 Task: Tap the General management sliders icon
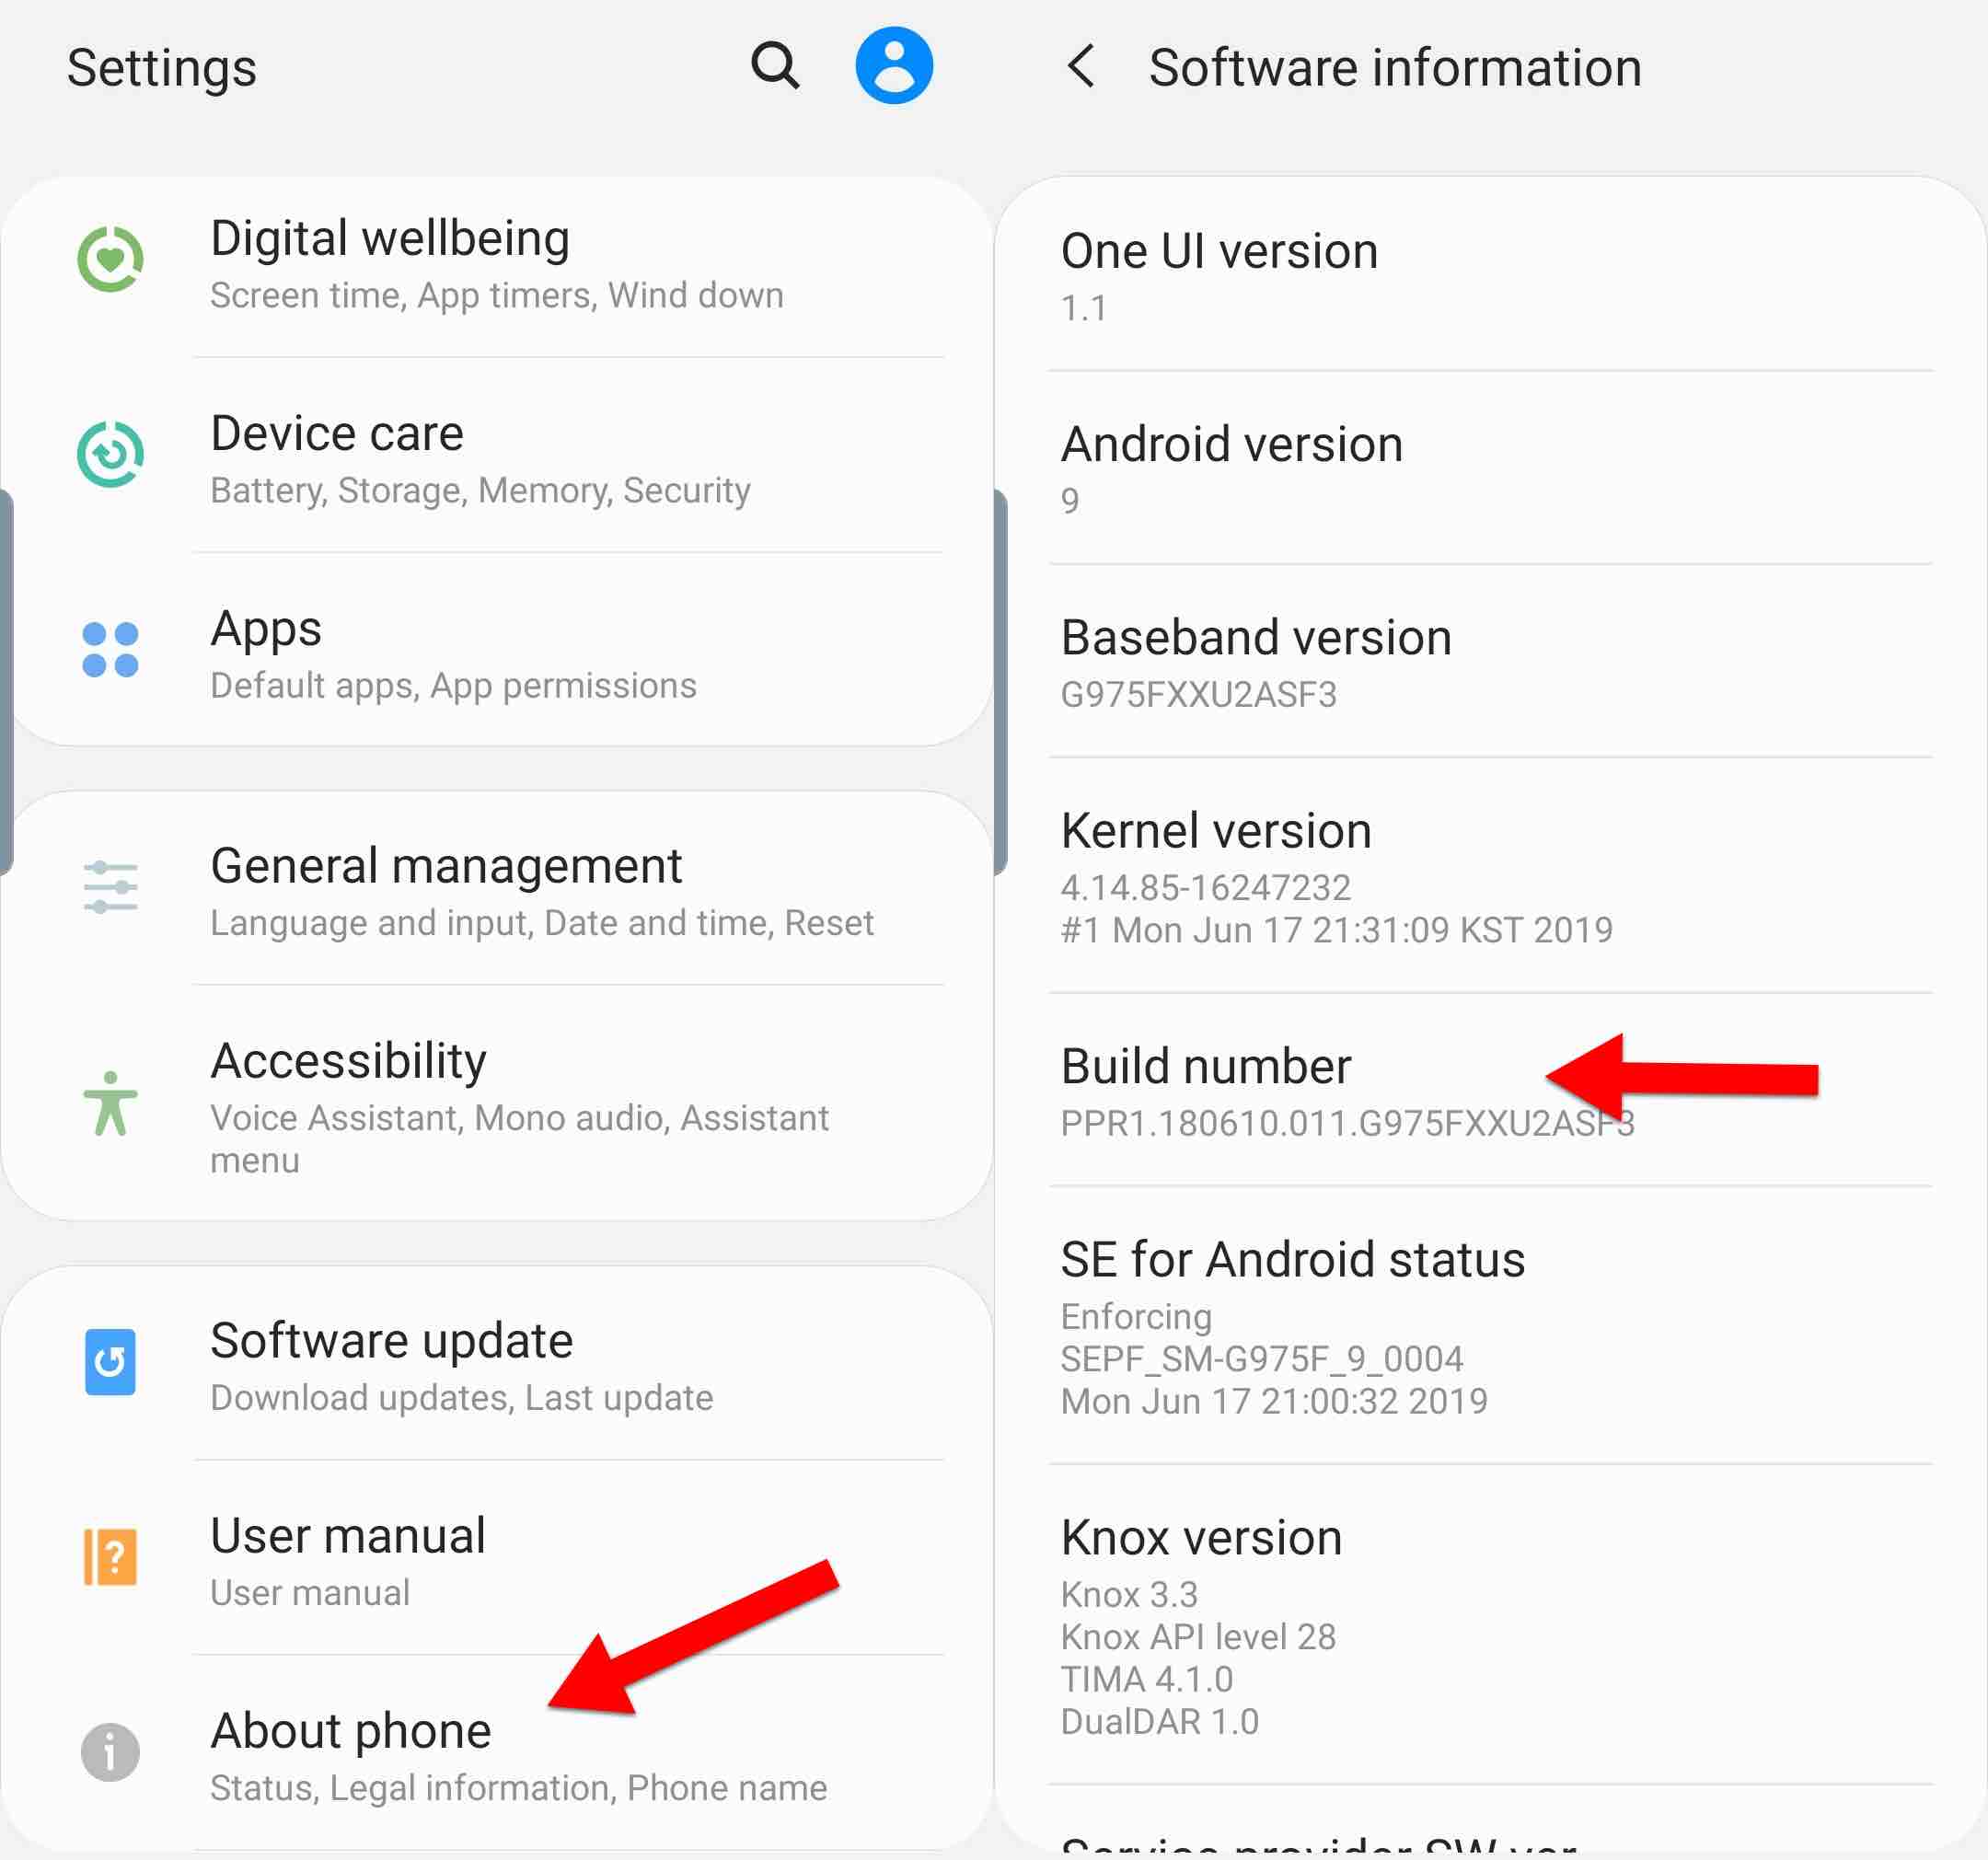[110, 887]
